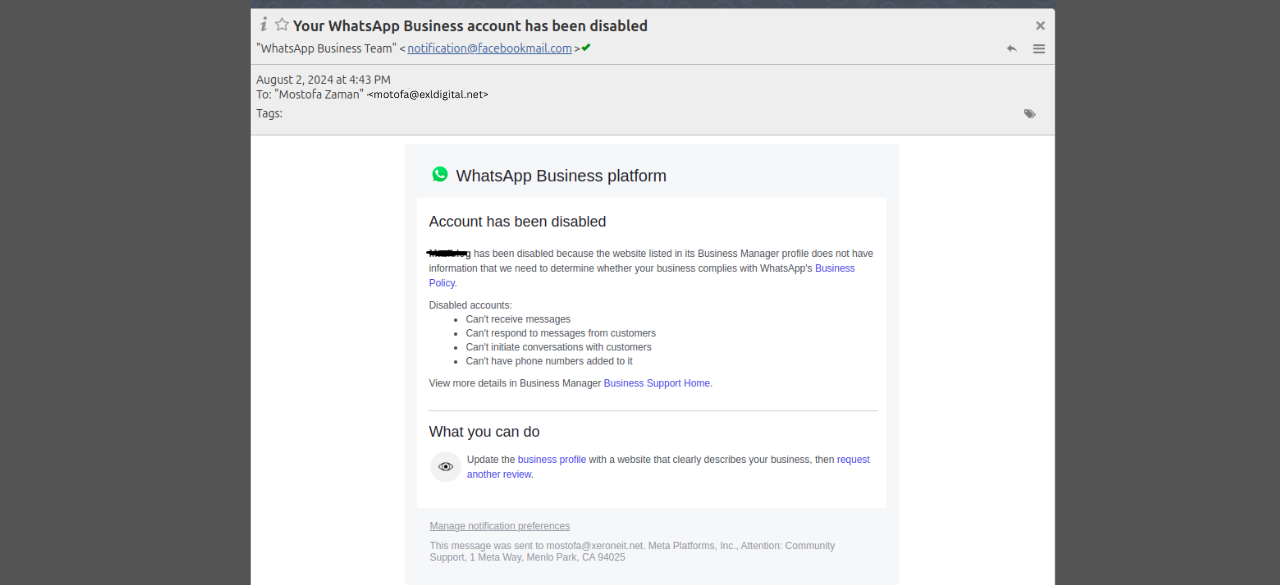Screen dimensions: 1280x585
Task: Click the tags icon to add tags
Action: (x=1030, y=114)
